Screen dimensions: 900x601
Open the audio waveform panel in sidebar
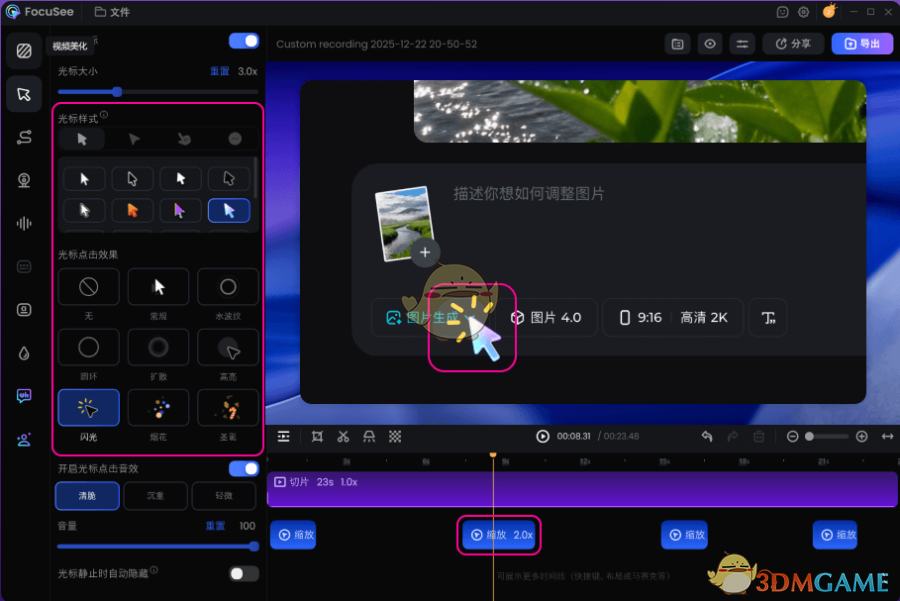23,223
